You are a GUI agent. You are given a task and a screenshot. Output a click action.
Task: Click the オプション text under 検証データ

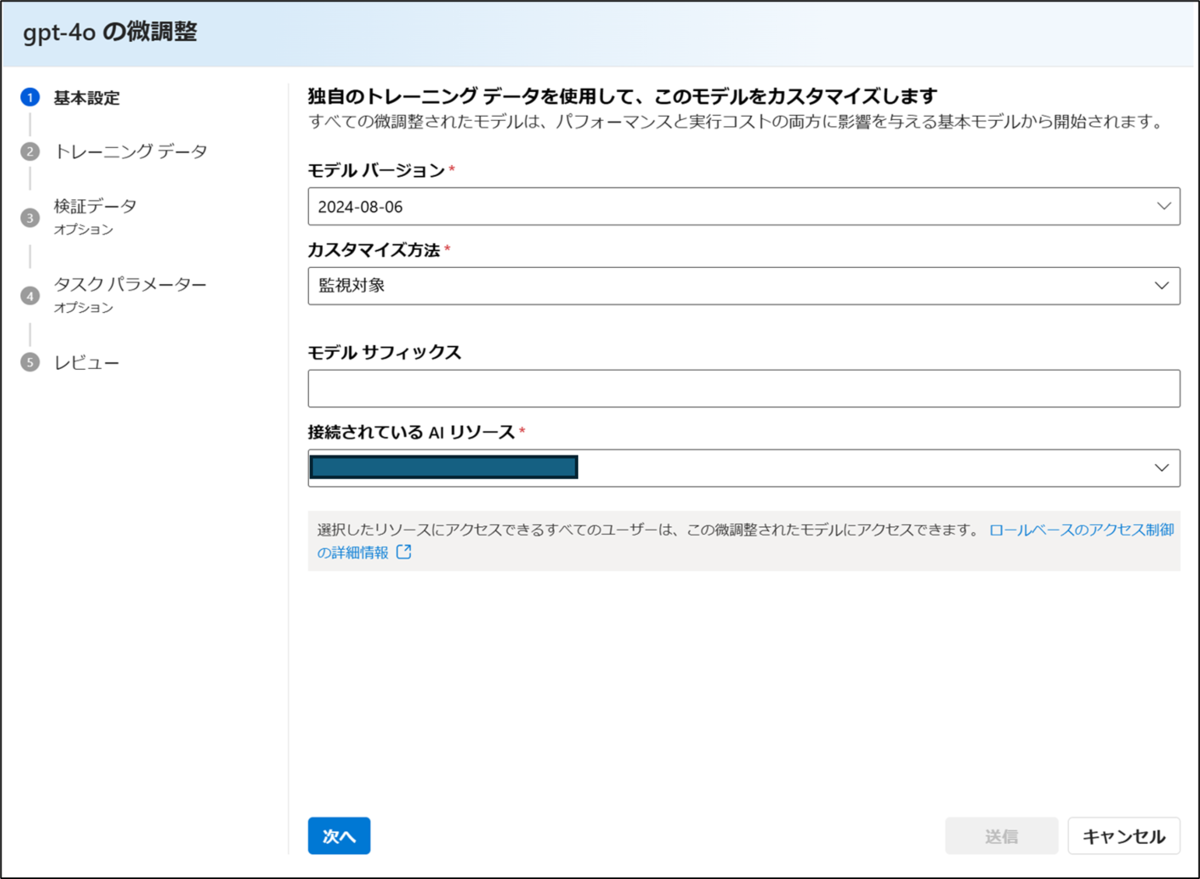coord(83,230)
